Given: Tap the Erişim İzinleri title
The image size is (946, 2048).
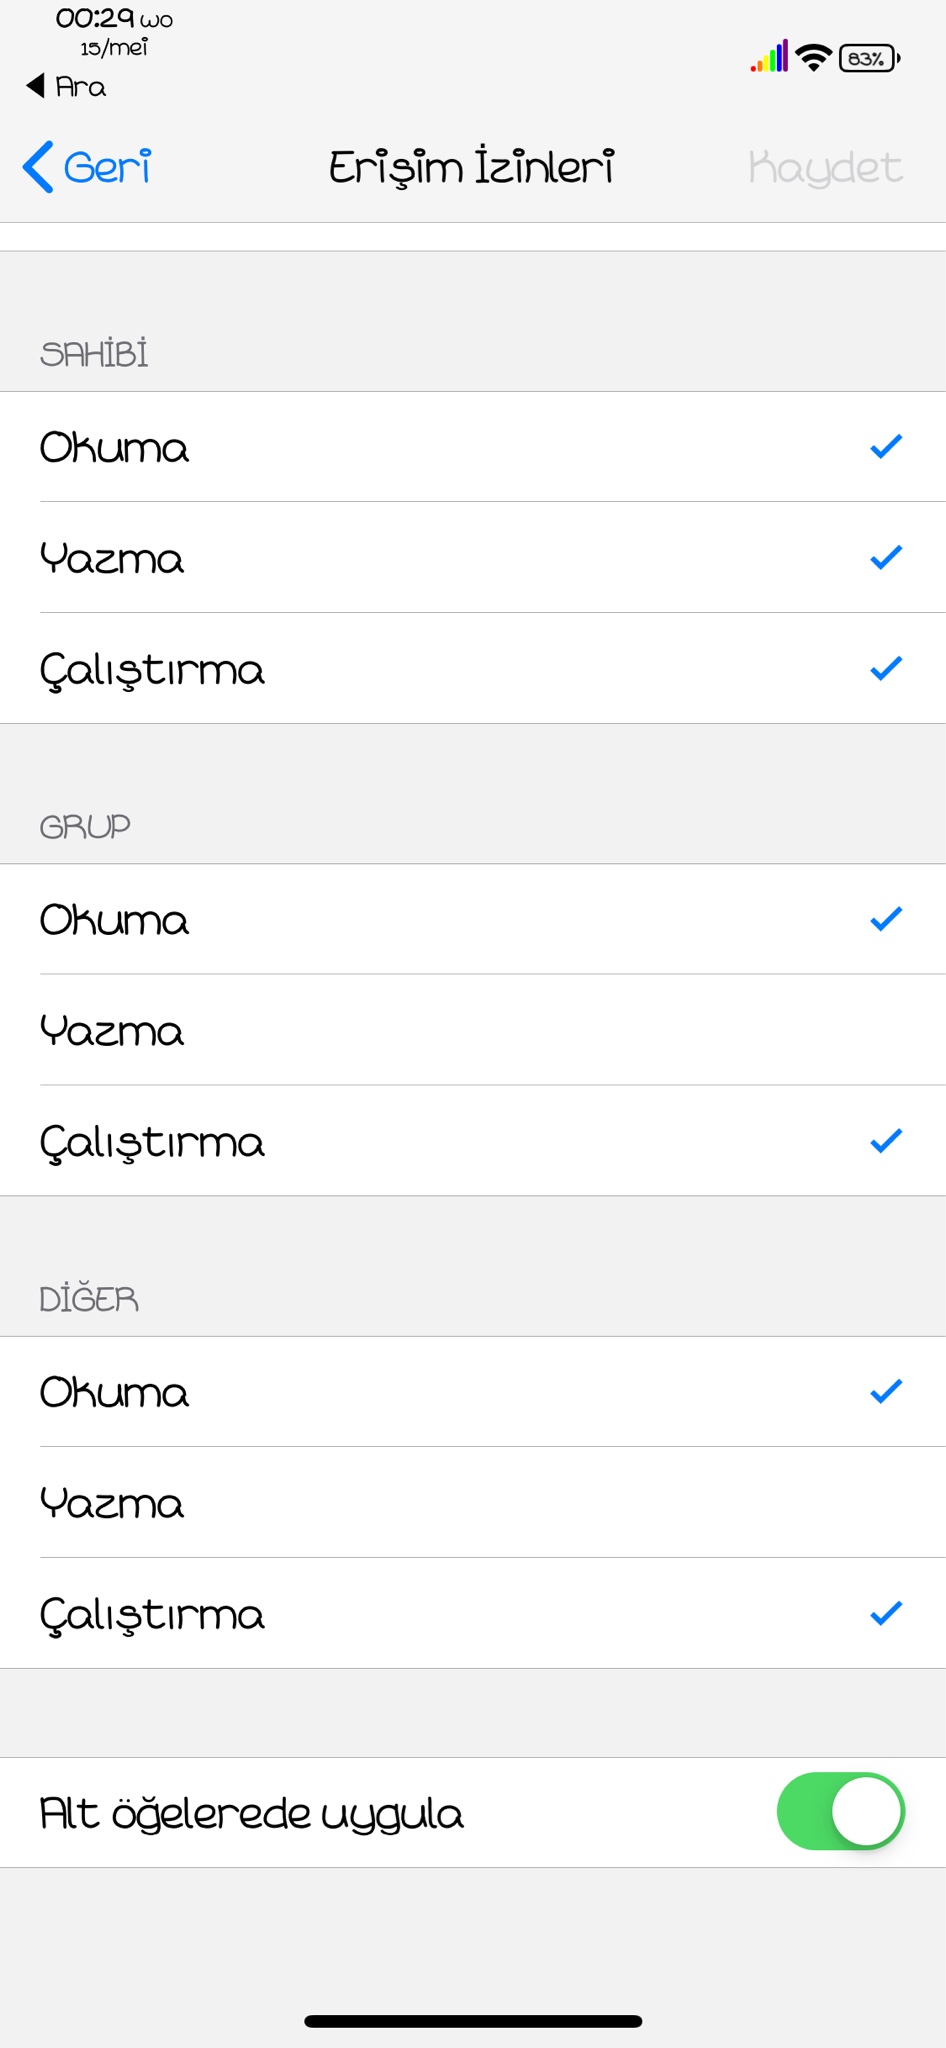Looking at the screenshot, I should click(x=472, y=167).
